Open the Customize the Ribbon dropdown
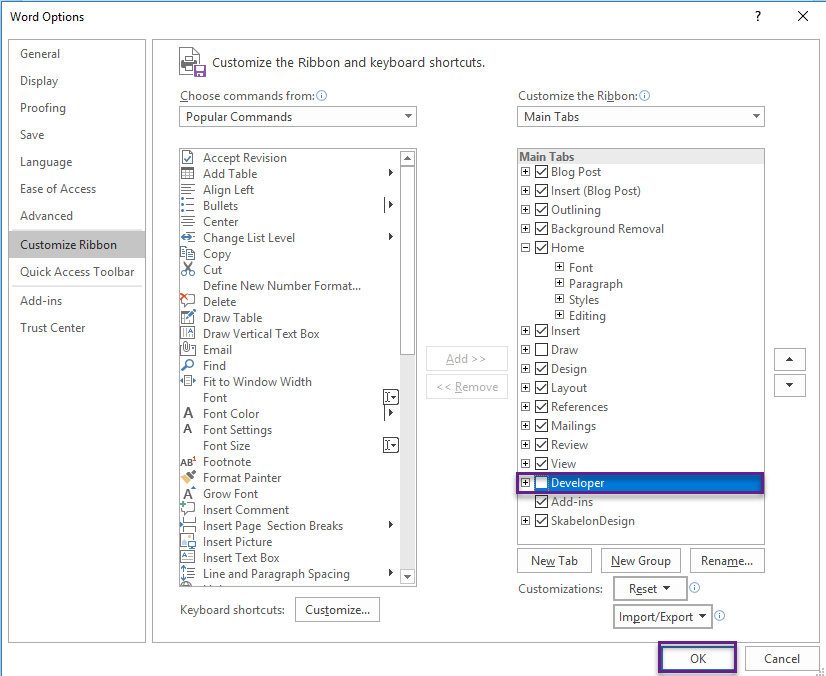This screenshot has width=826, height=676. (641, 116)
